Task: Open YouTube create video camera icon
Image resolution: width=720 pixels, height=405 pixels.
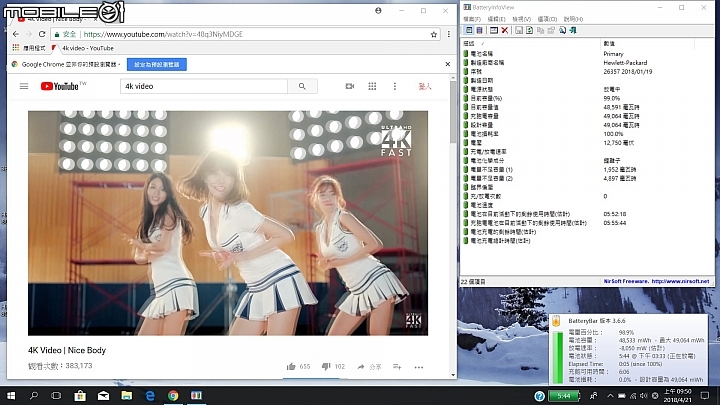Action: click(x=350, y=86)
